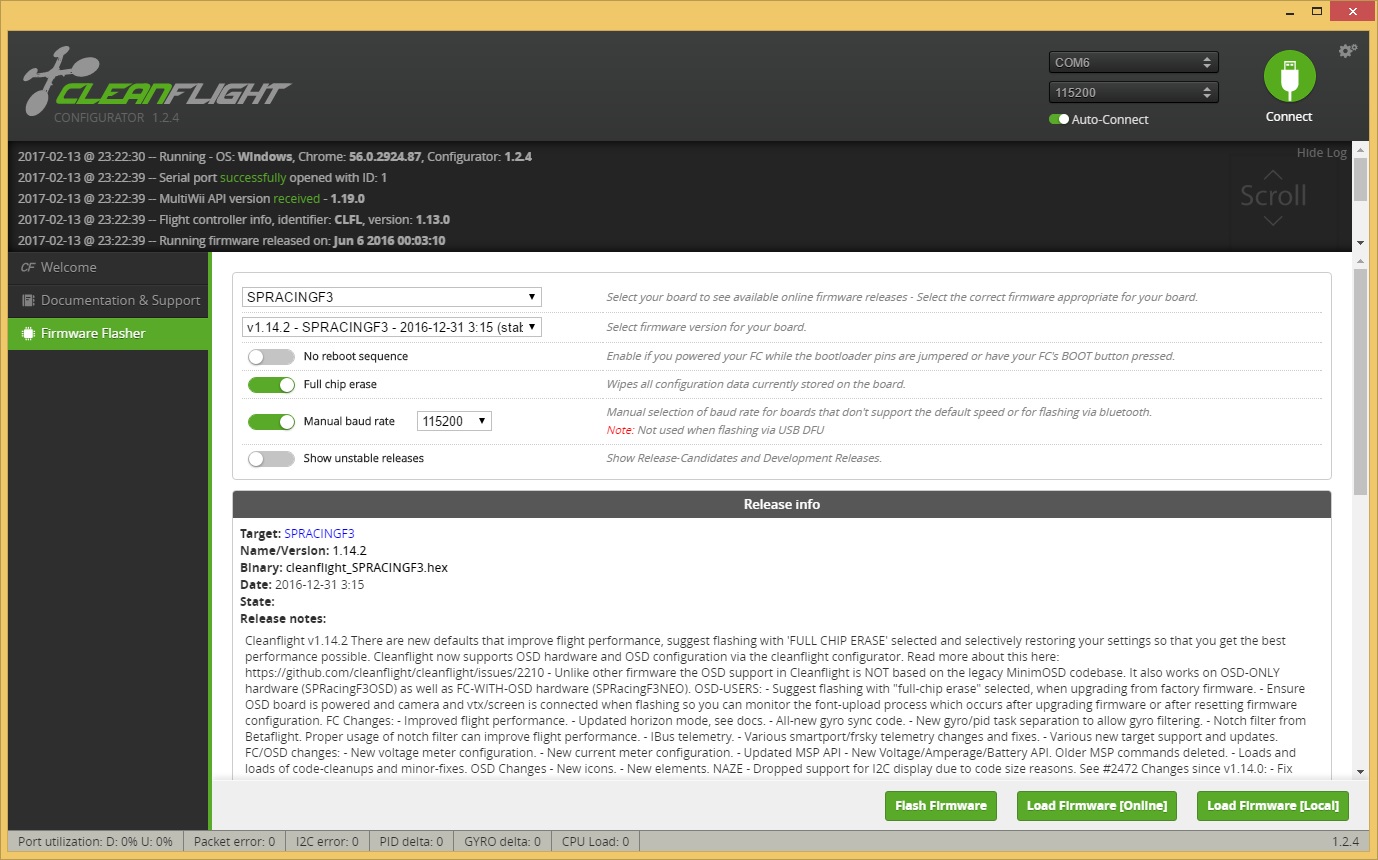Click the Hide Log link
This screenshot has width=1378, height=860.
[1321, 153]
